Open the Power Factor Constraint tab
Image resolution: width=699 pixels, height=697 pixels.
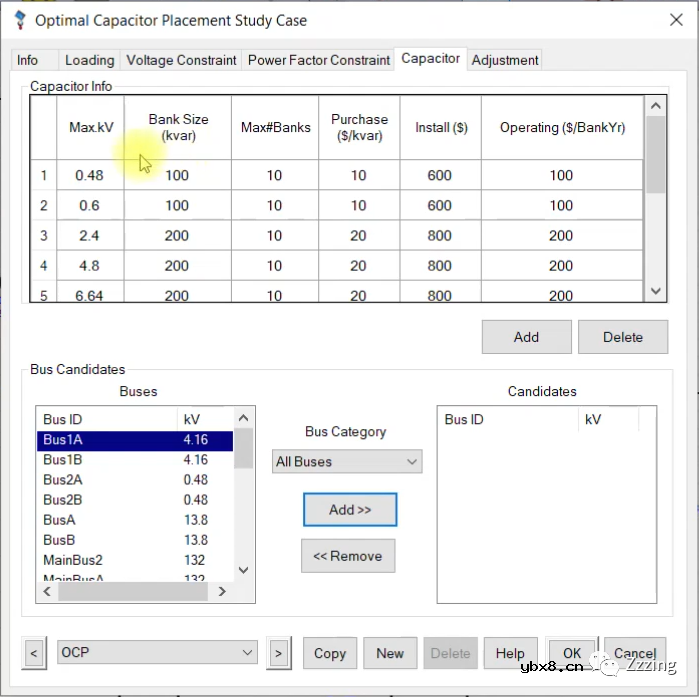click(318, 60)
